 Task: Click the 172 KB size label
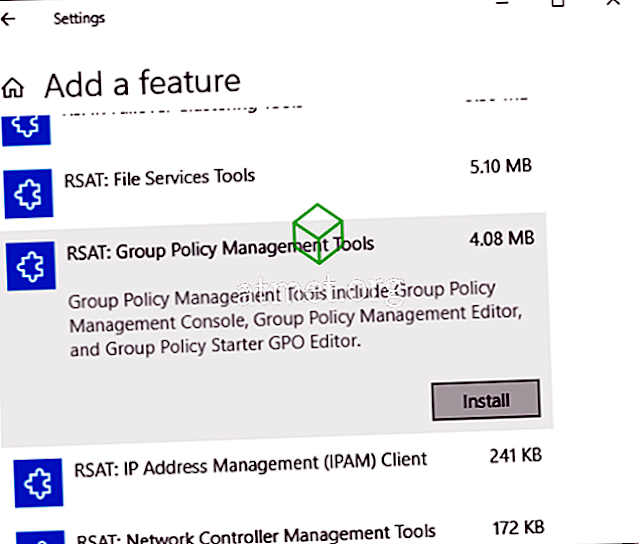[519, 528]
